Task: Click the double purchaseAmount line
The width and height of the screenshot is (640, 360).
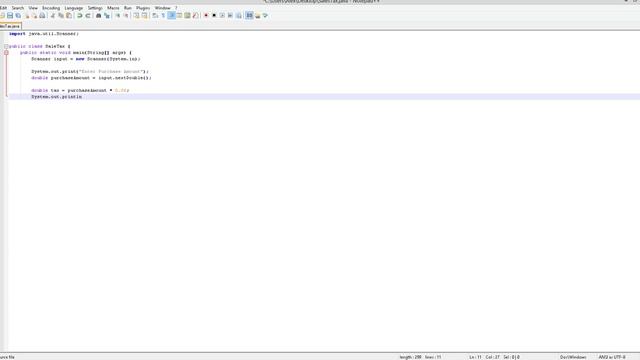Action: 91,78
